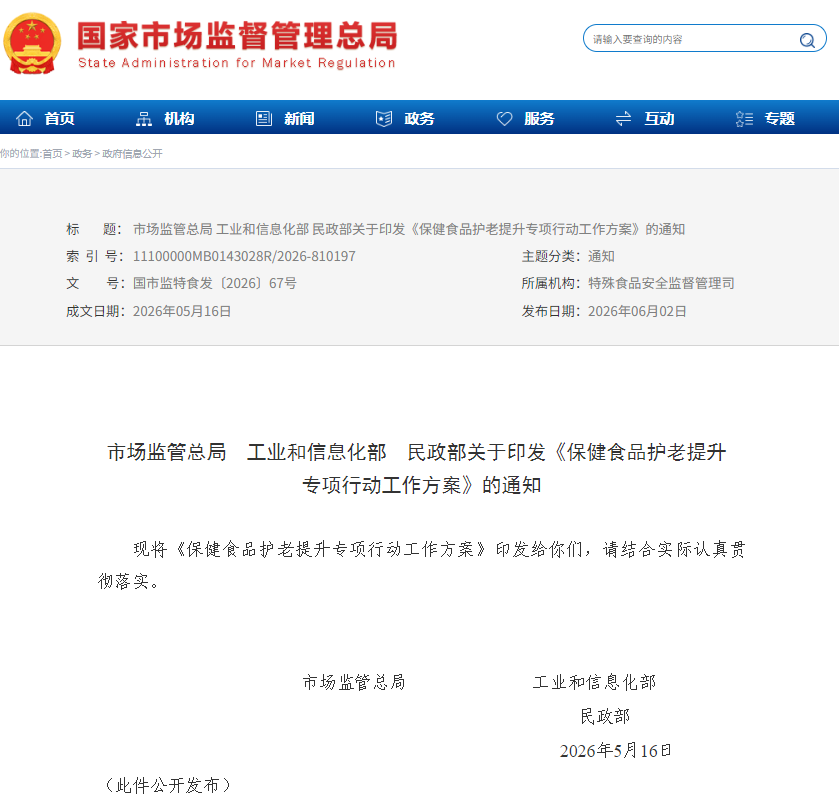Click the newspaper icon beside 新闻

click(x=264, y=118)
